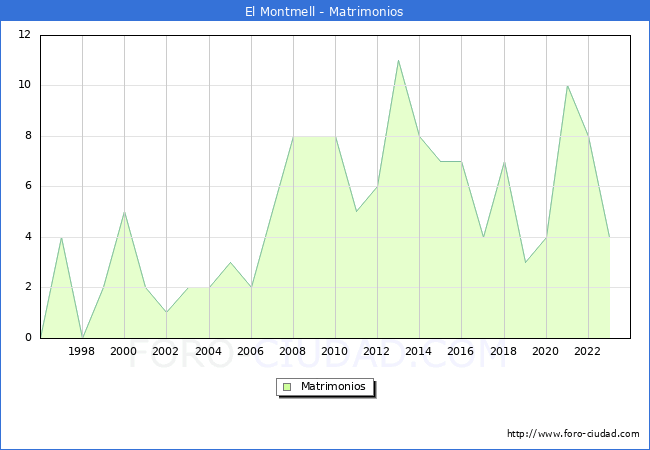Screen dimensions: 650x450
Task: Click the green Matrimonios legend swatch
Action: tap(287, 386)
